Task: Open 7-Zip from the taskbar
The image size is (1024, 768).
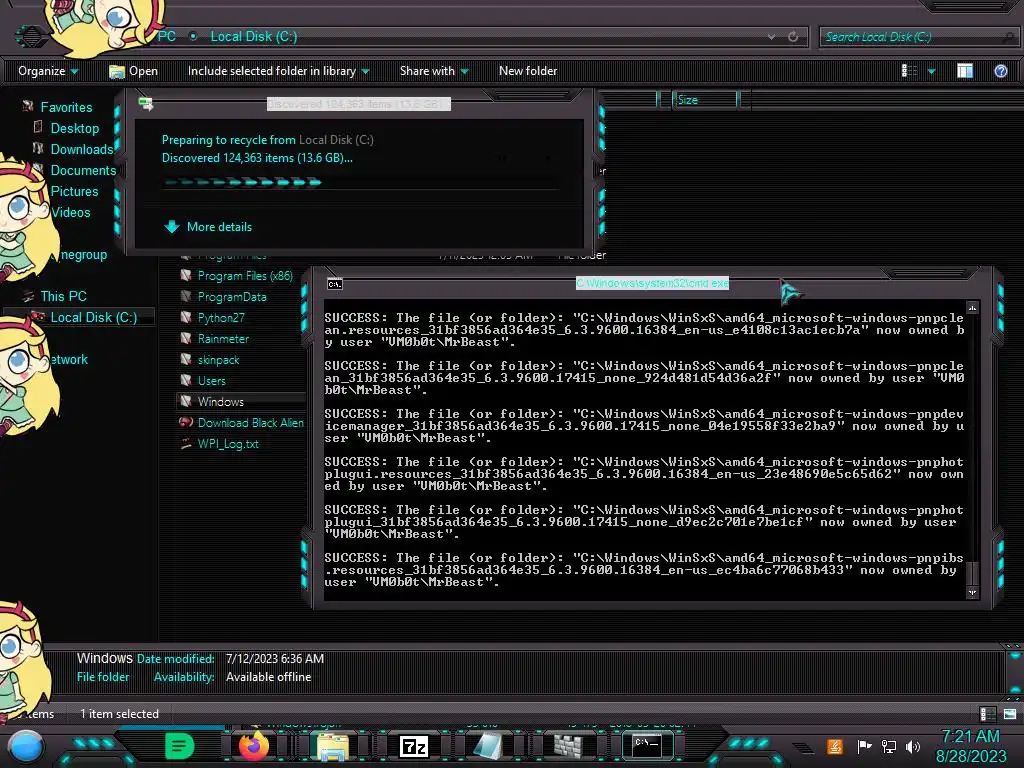Action: tap(413, 746)
